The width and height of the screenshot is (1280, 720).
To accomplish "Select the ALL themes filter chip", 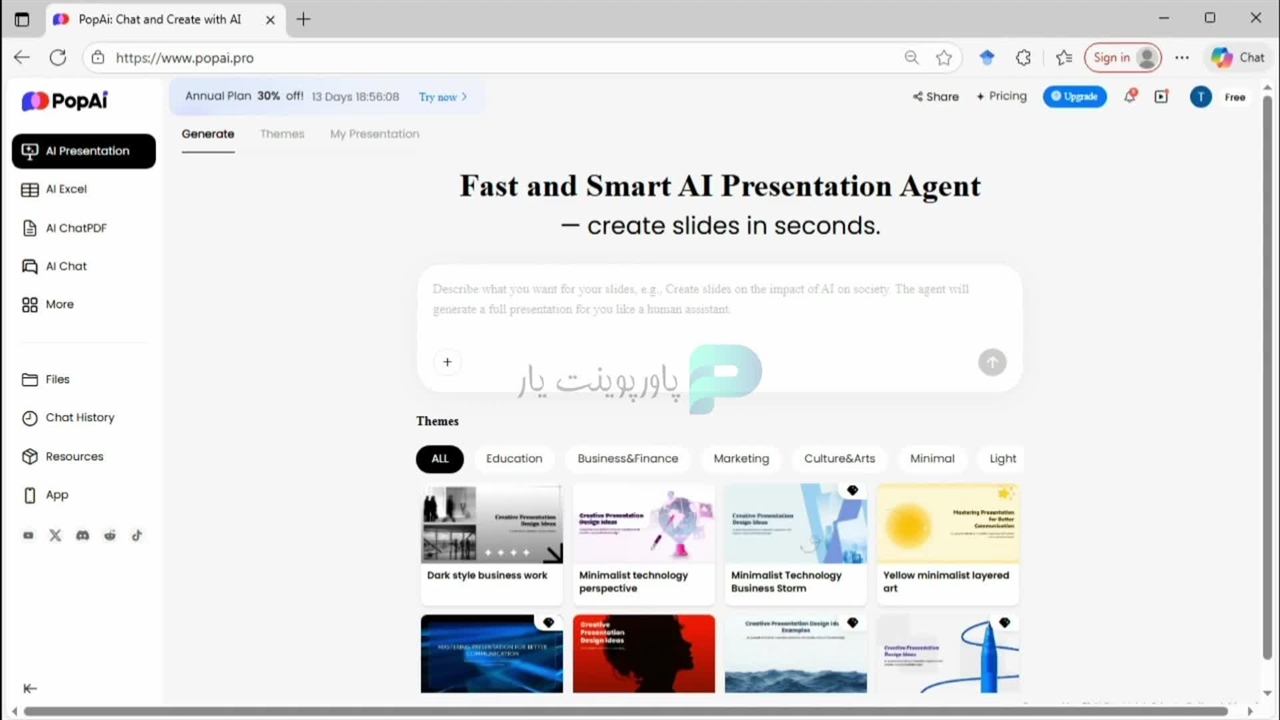I will pos(440,459).
